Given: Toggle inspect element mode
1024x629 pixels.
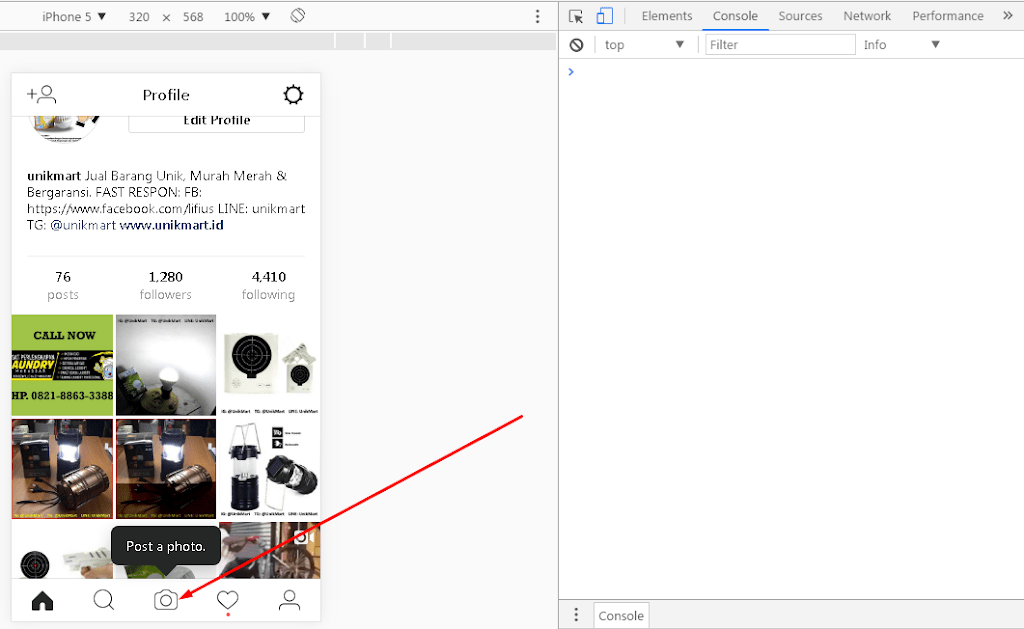Looking at the screenshot, I should coord(575,16).
